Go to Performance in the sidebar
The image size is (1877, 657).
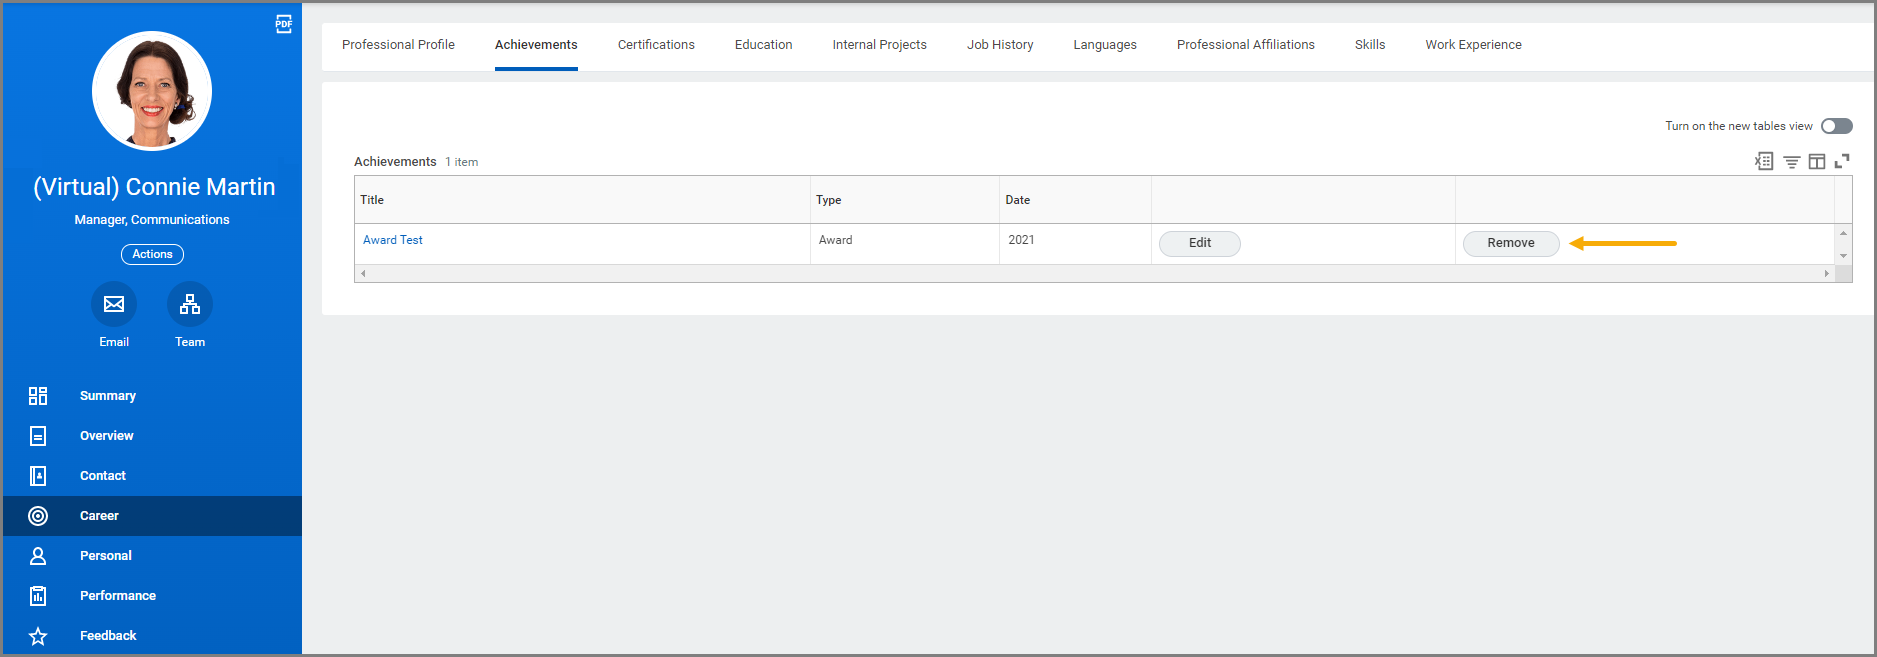(118, 596)
